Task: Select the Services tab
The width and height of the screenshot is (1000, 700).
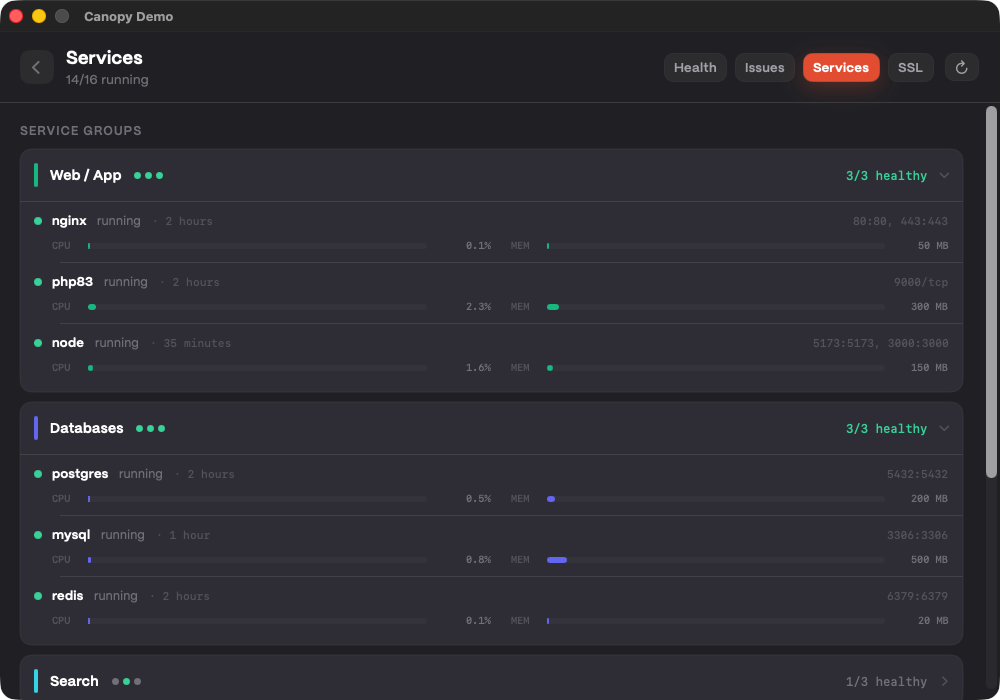Action: tap(841, 68)
